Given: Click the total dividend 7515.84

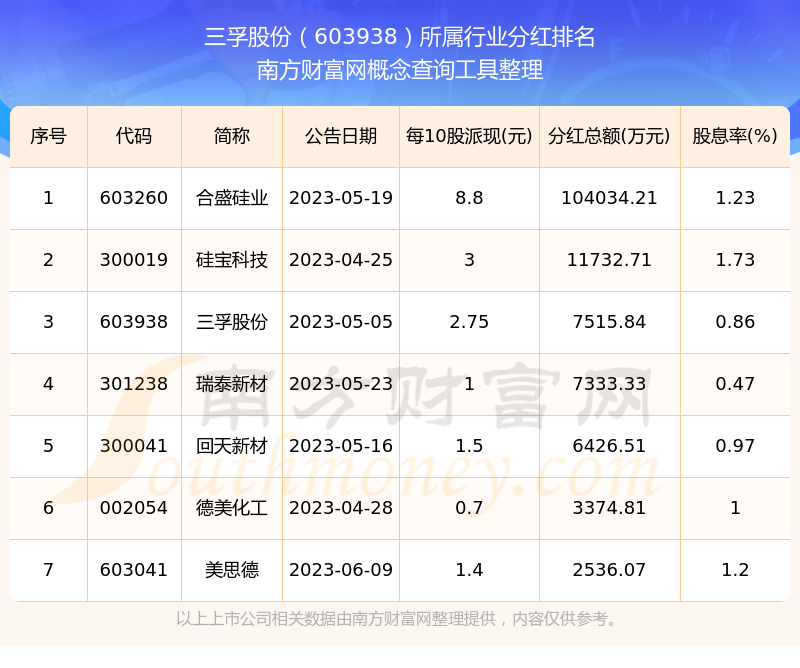Looking at the screenshot, I should [x=609, y=322].
